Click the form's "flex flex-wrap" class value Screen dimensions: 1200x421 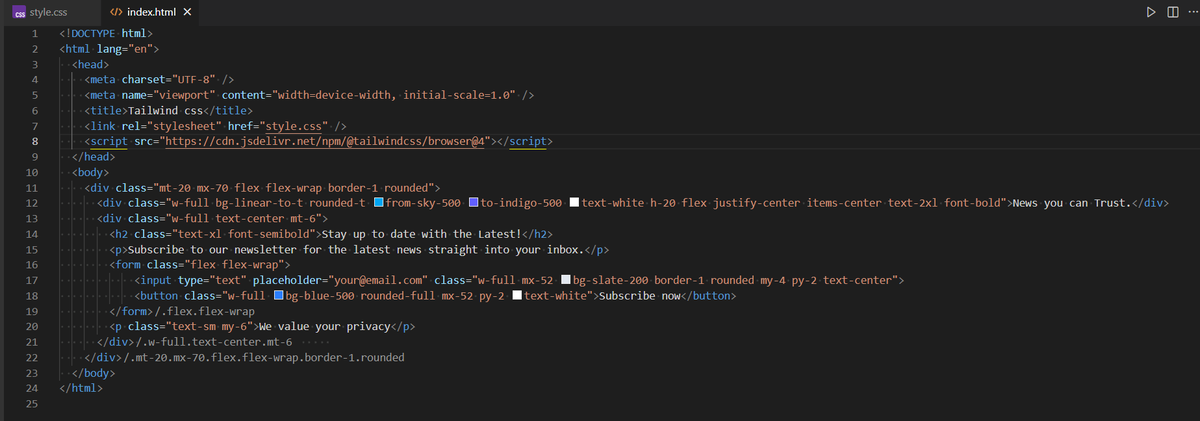[x=233, y=265]
